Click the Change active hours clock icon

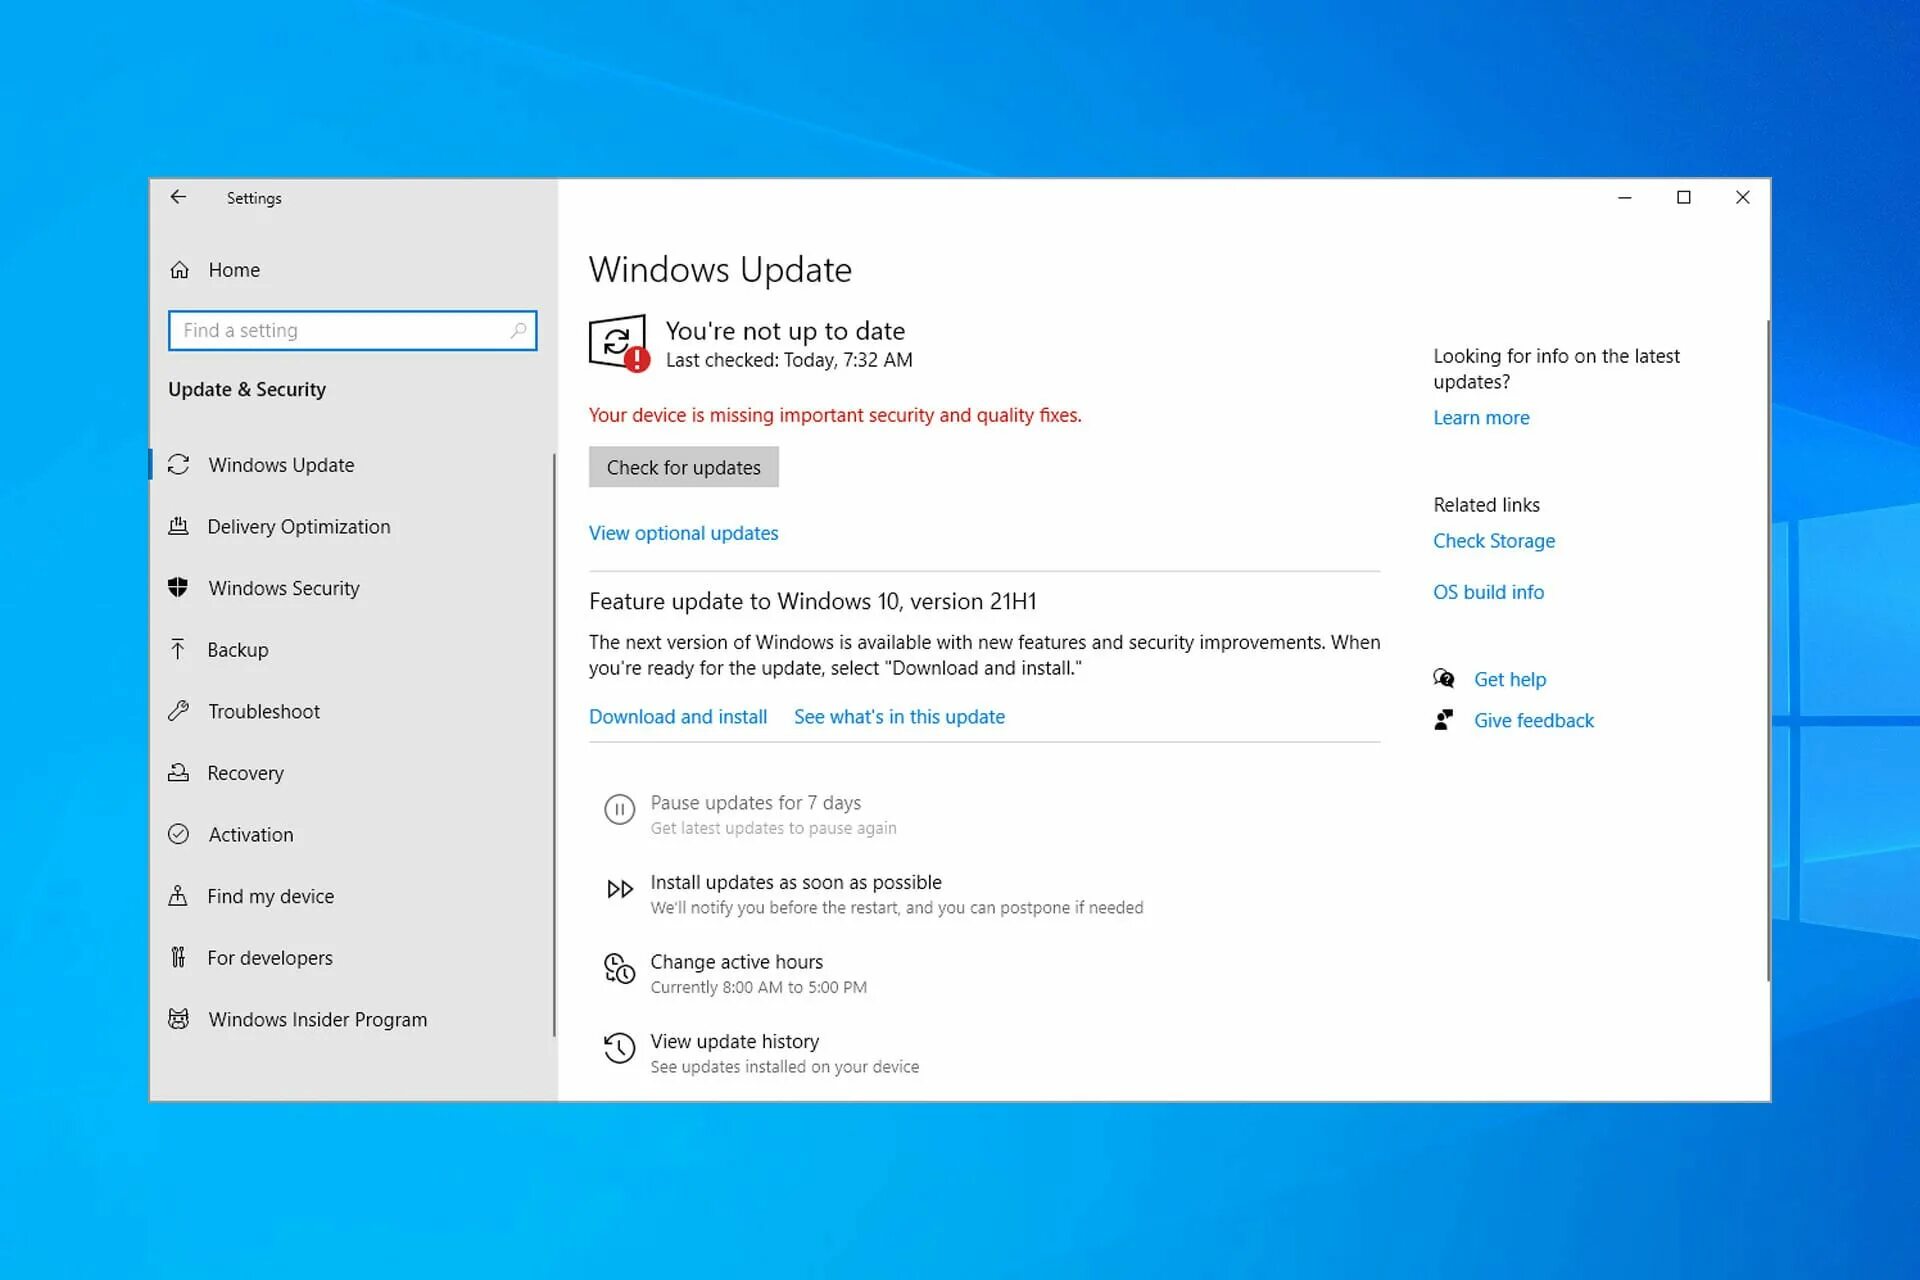(x=619, y=969)
